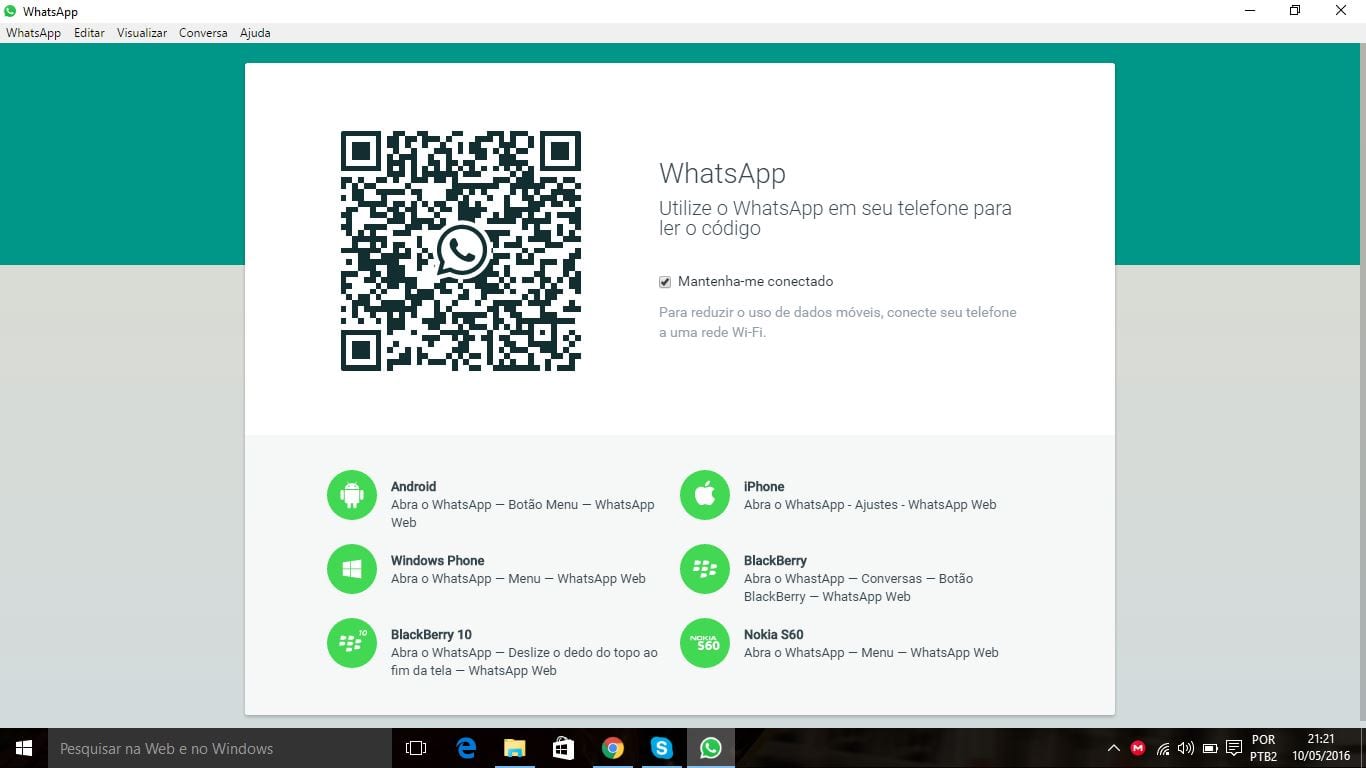This screenshot has width=1366, height=768.
Task: Open Skype from the taskbar
Action: (661, 748)
